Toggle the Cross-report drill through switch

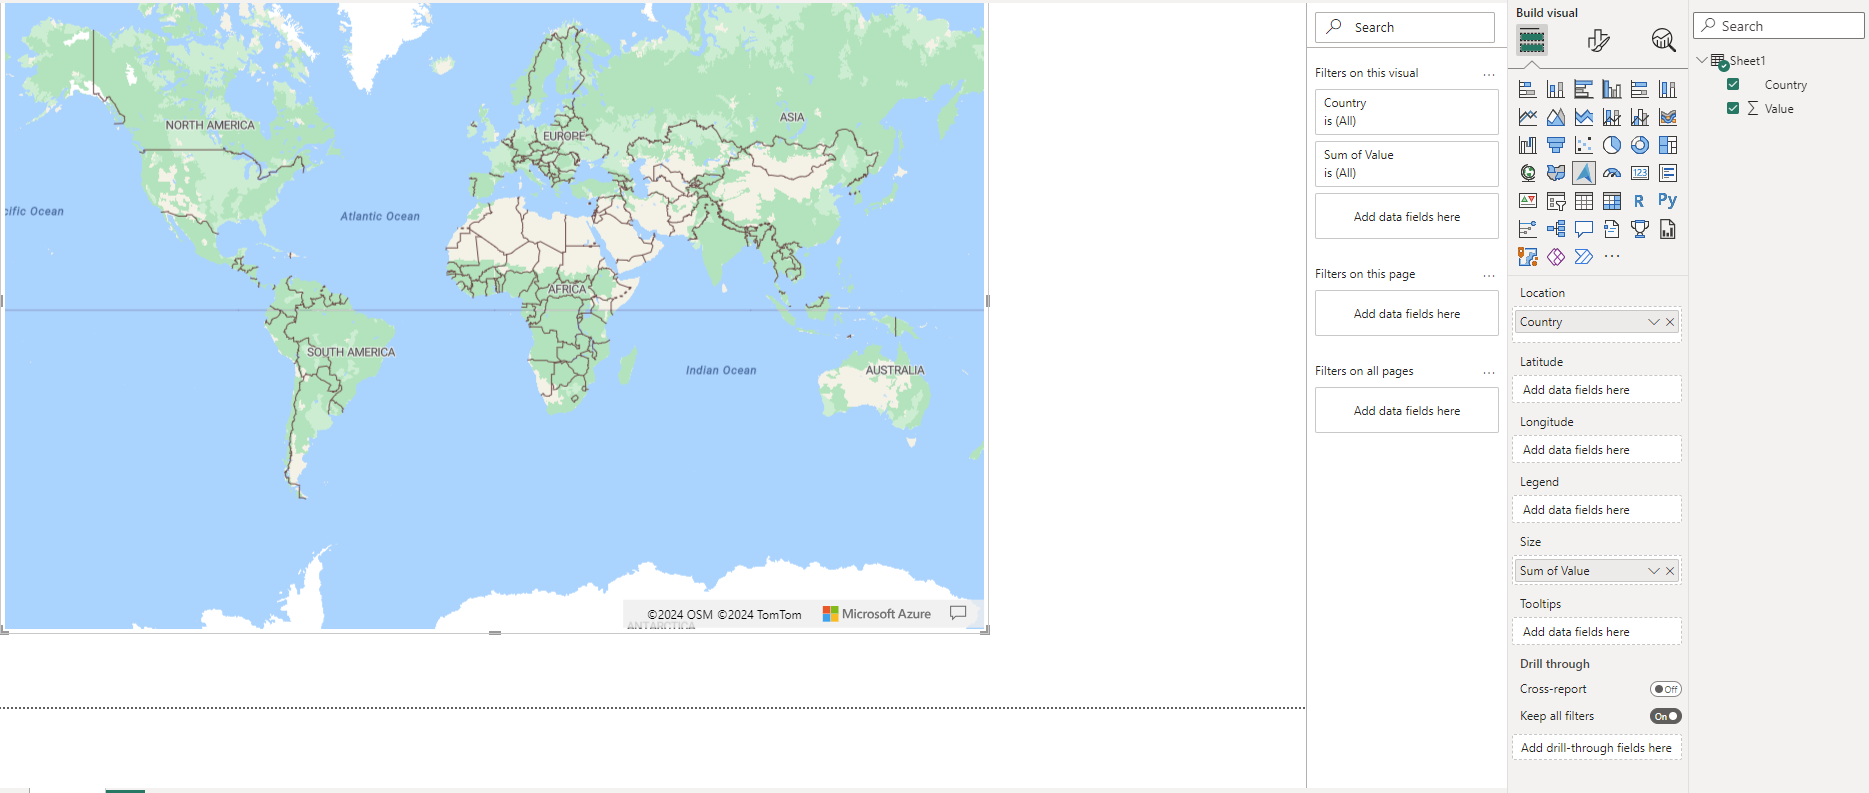tap(1665, 689)
